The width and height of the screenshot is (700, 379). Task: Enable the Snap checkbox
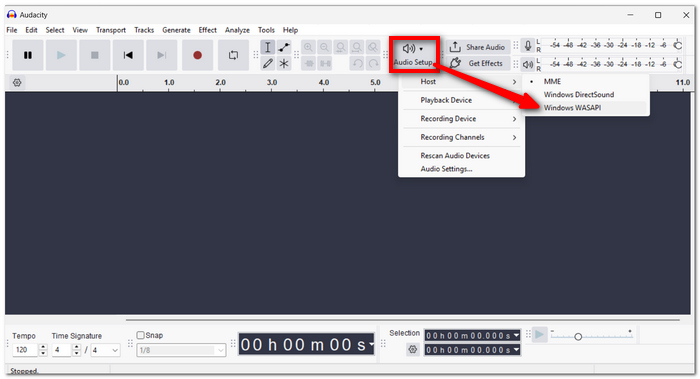click(141, 335)
